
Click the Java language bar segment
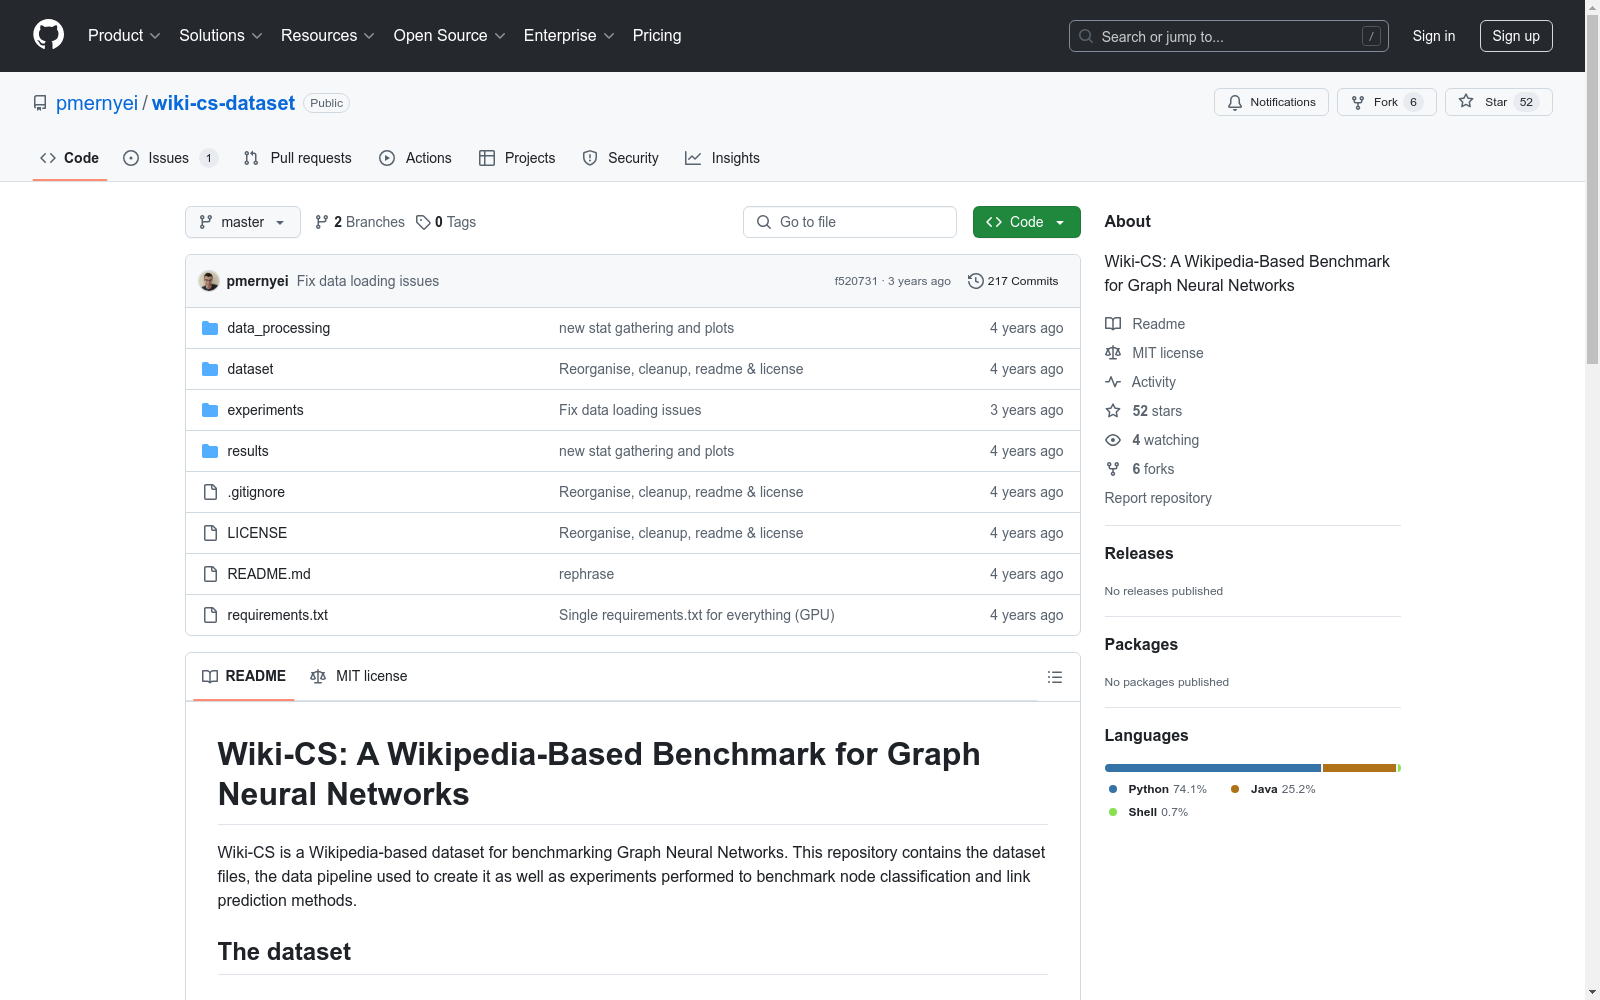[1359, 768]
